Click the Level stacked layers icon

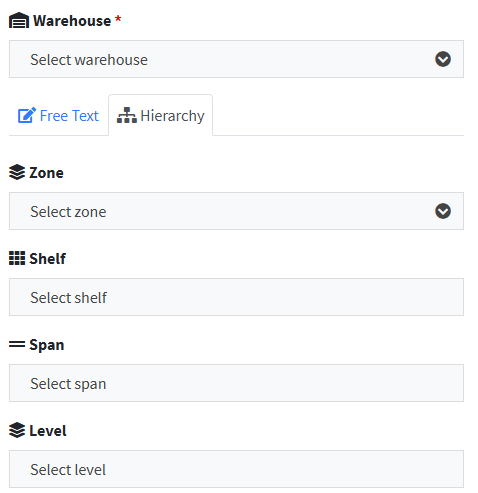click(17, 430)
